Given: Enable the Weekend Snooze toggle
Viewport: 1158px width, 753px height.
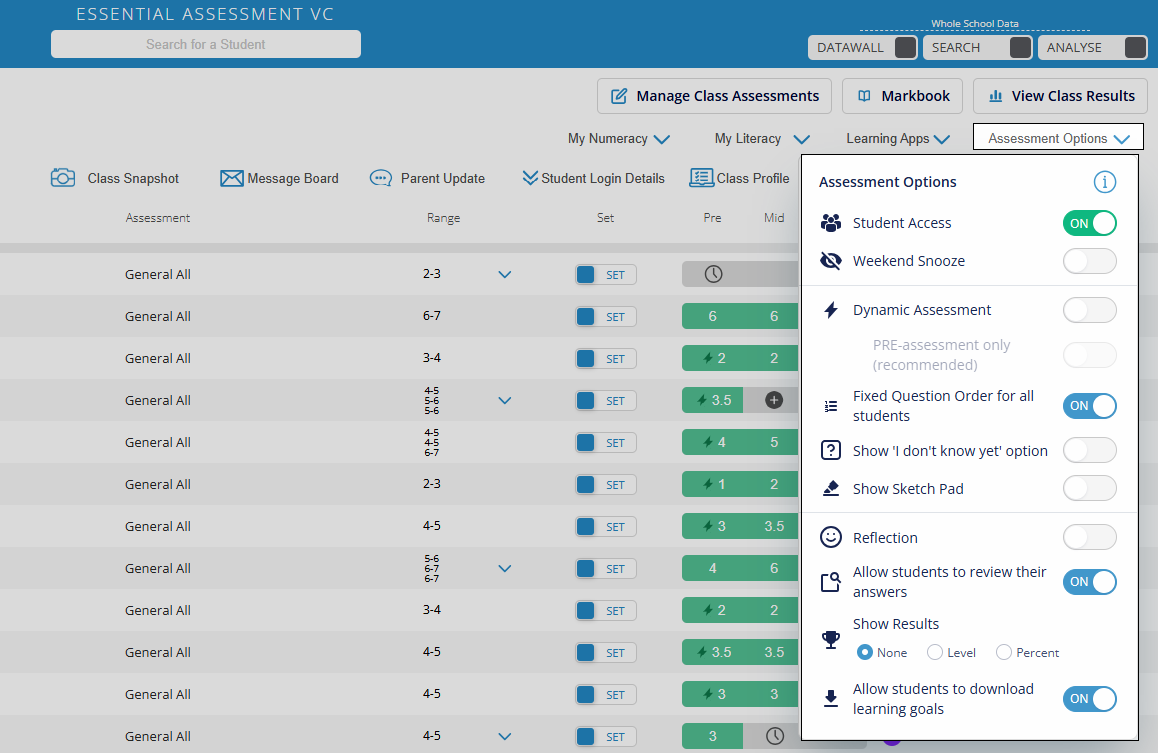Looking at the screenshot, I should pyautogui.click(x=1089, y=261).
